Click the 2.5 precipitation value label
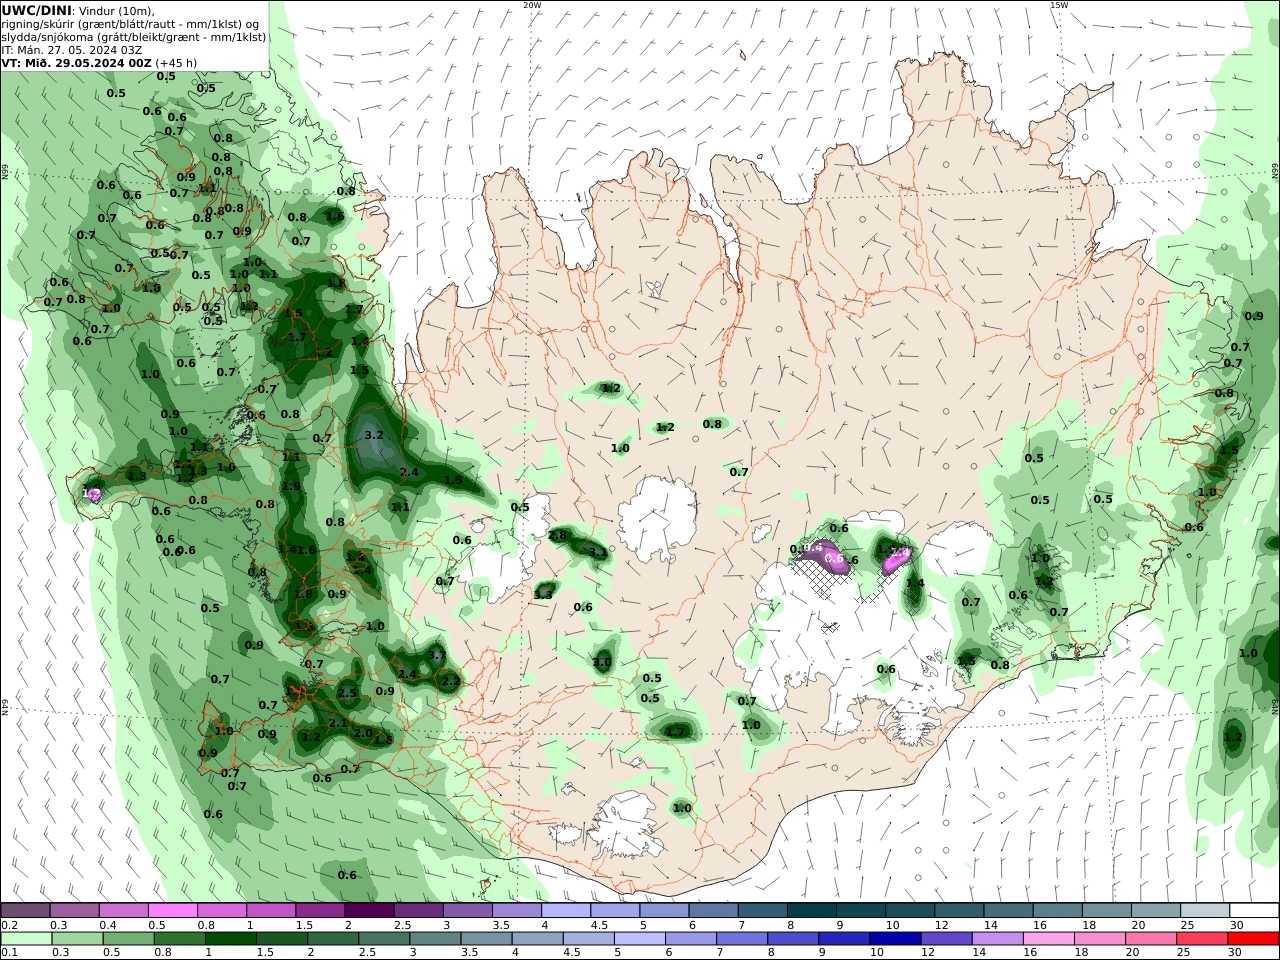This screenshot has width=1280, height=960. point(347,692)
